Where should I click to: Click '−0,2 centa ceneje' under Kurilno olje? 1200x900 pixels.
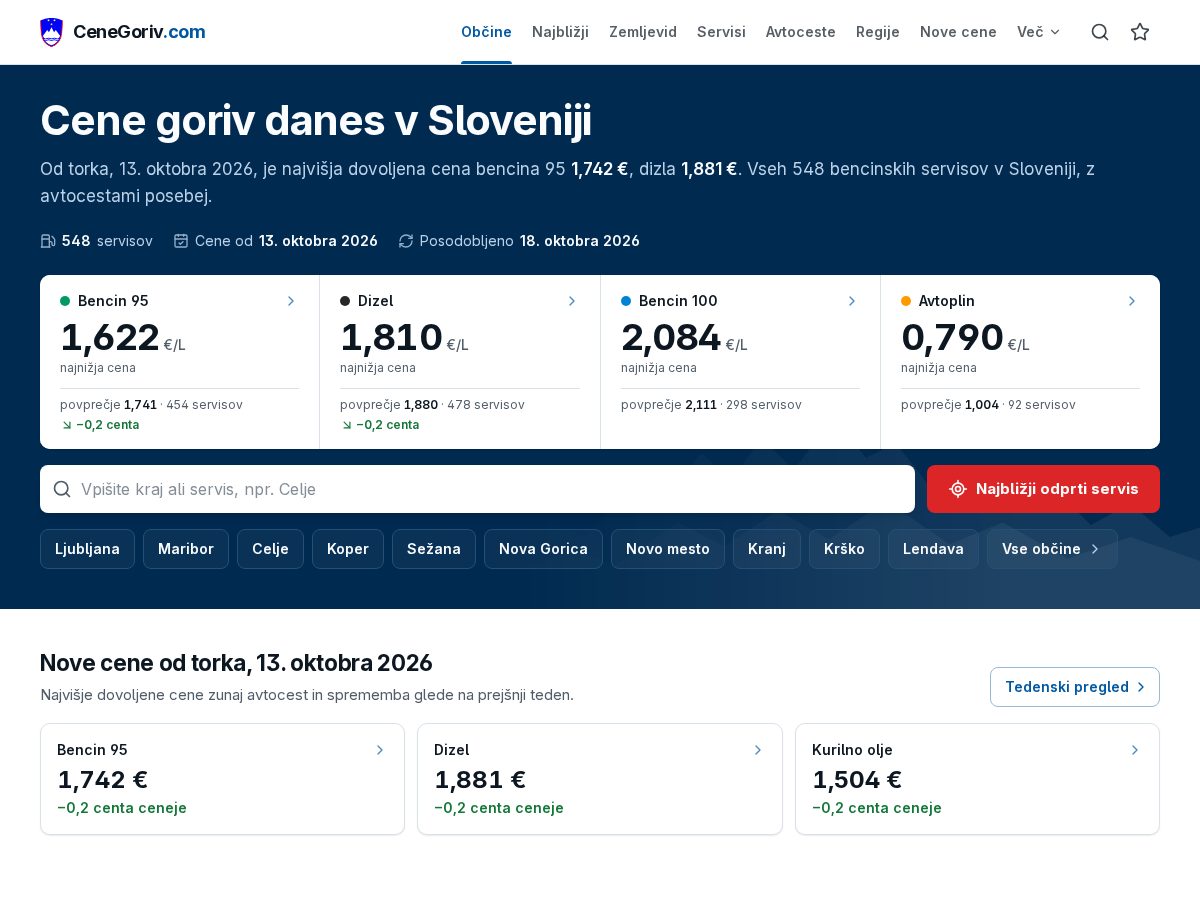click(x=877, y=808)
